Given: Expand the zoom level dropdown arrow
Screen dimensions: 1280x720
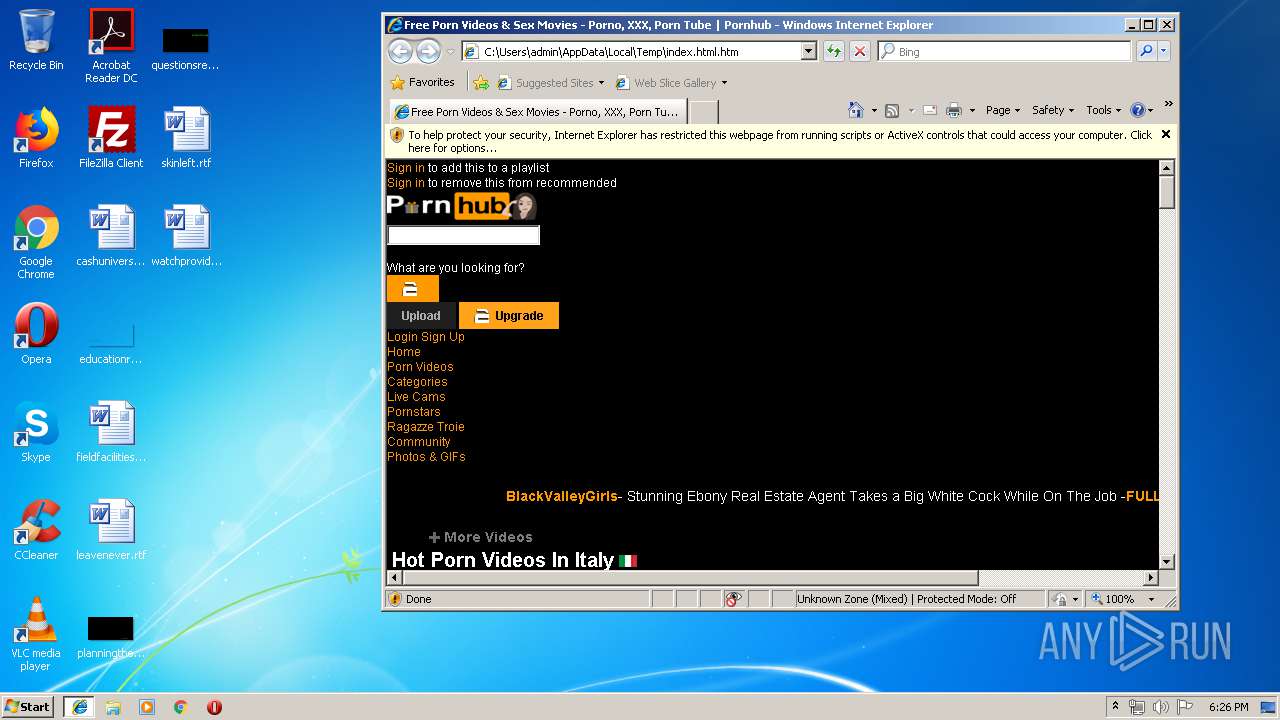Looking at the screenshot, I should click(1151, 599).
